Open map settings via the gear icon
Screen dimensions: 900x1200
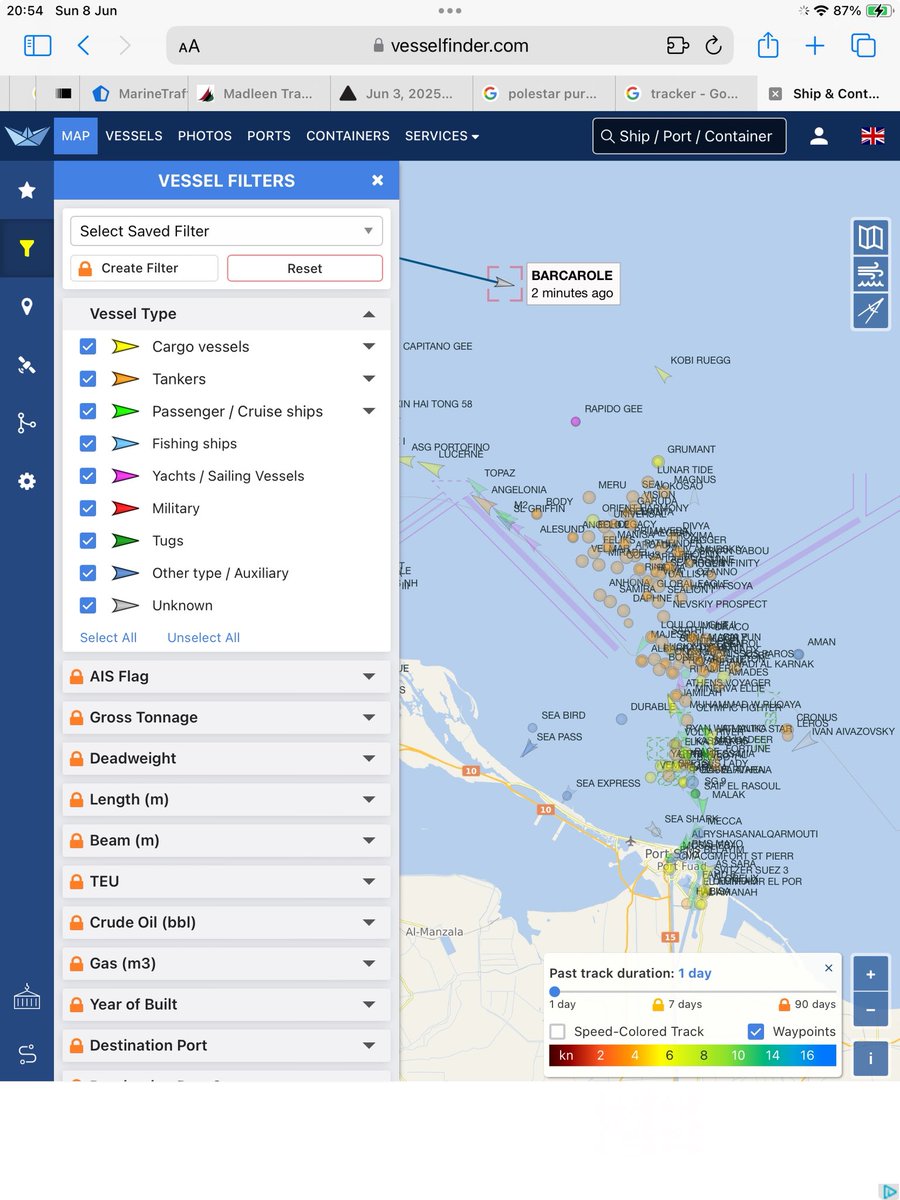[27, 481]
